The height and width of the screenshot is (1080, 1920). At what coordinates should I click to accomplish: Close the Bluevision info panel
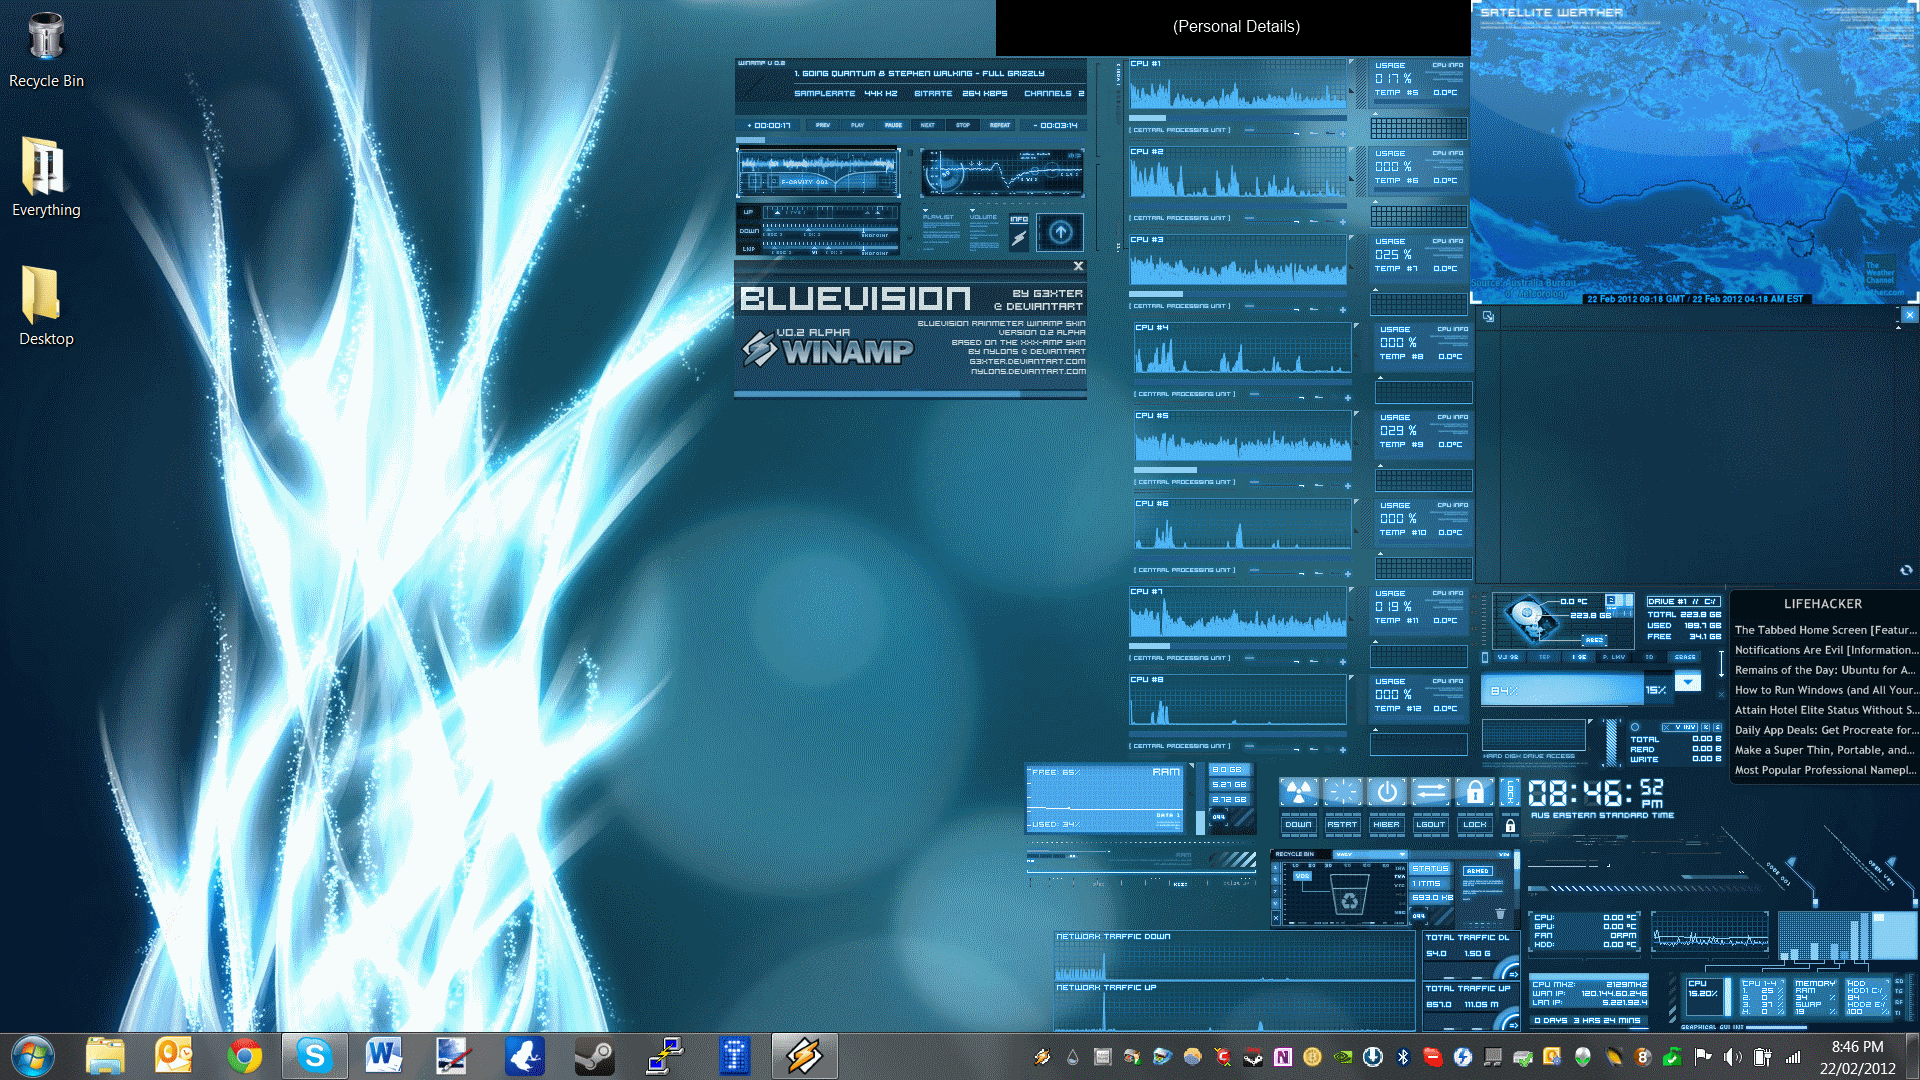point(1078,266)
